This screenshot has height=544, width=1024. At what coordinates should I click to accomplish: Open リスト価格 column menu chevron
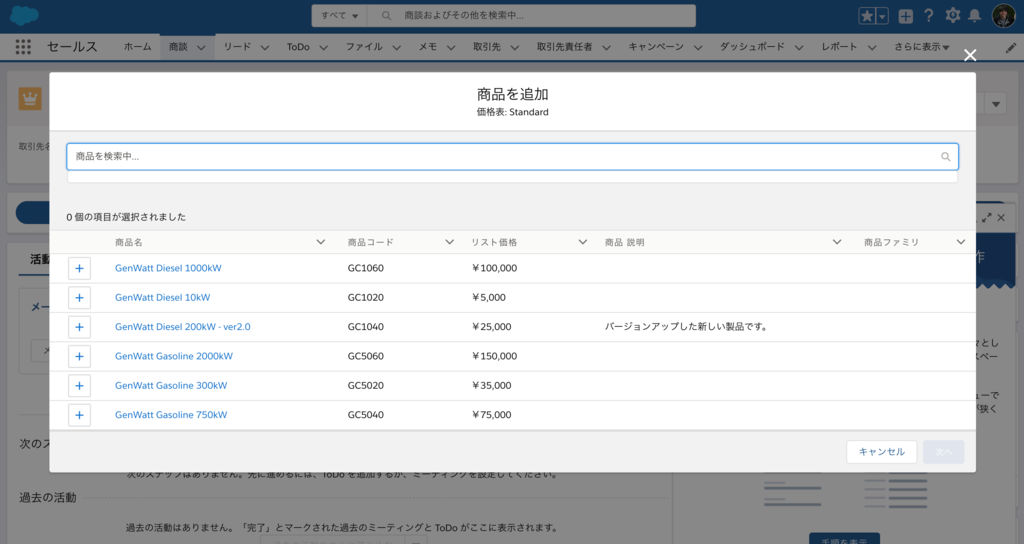(x=583, y=242)
